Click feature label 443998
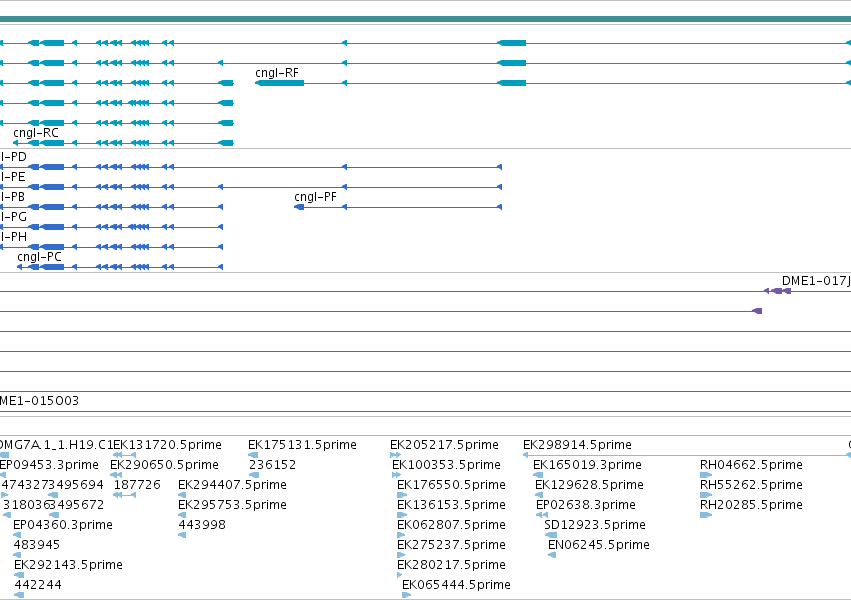Screen dimensions: 851x600 [202, 525]
